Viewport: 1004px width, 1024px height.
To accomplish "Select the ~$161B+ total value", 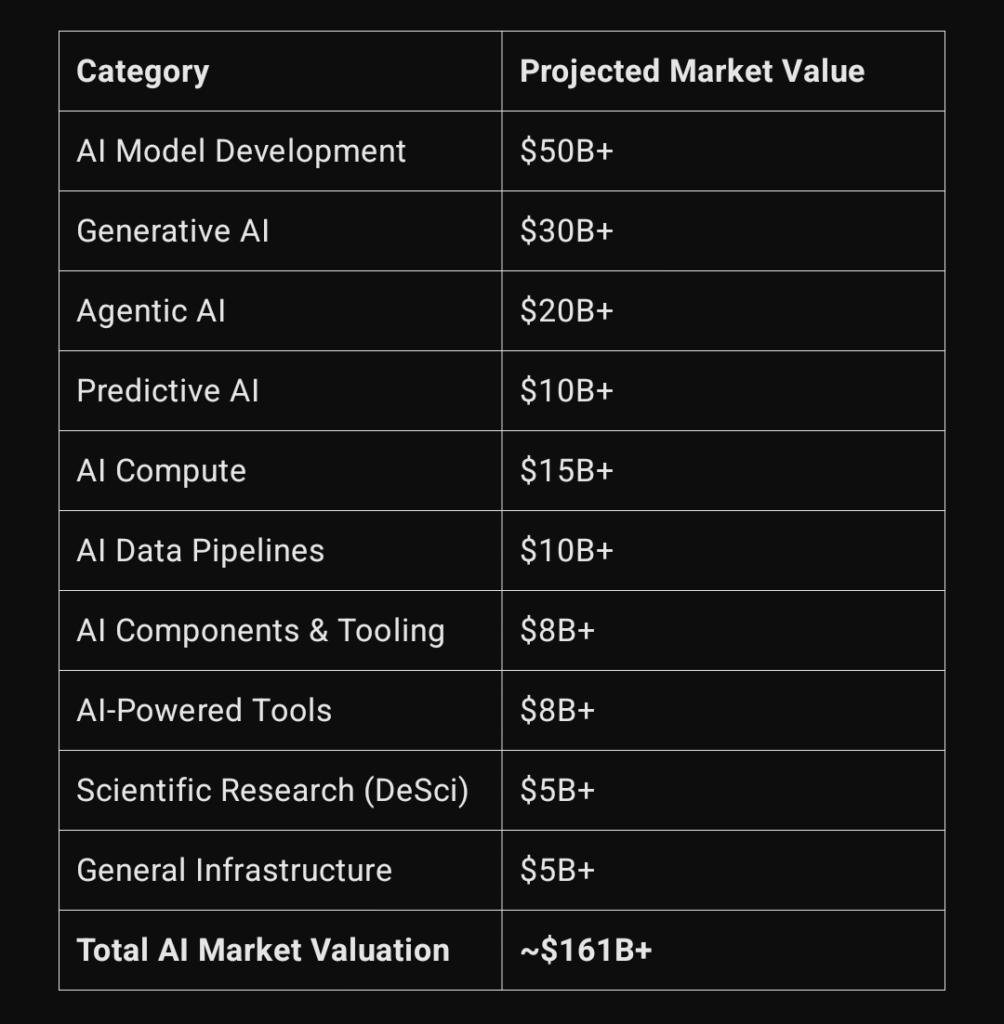I will pyautogui.click(x=586, y=950).
